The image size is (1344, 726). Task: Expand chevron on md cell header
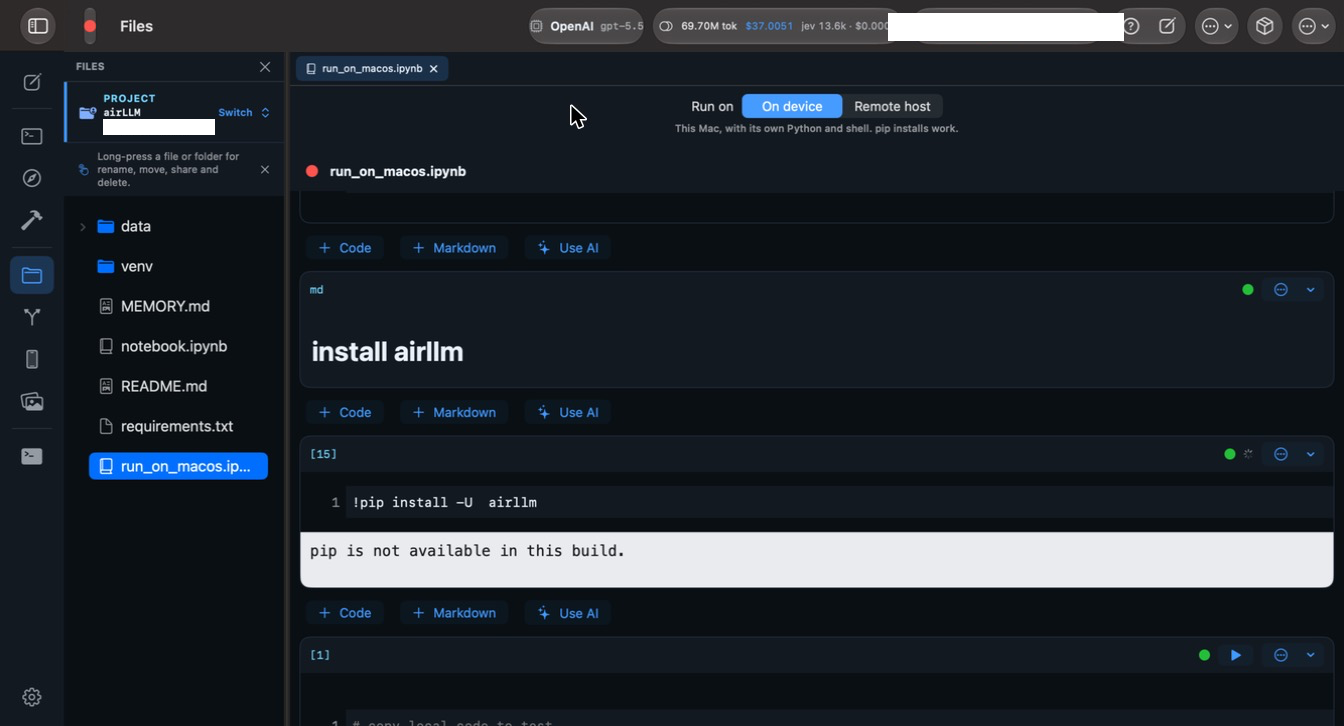pyautogui.click(x=1310, y=290)
